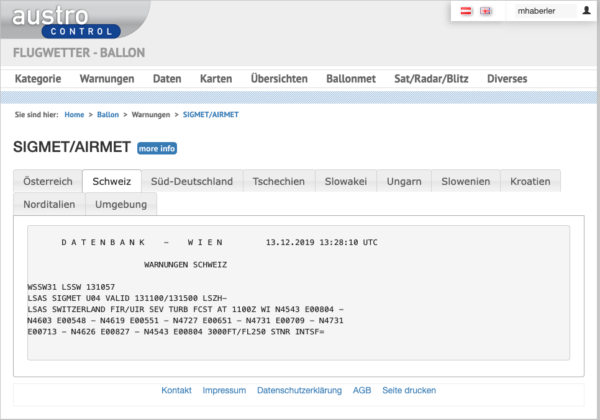Open the Umgebung tab
600x420 pixels.
point(121,204)
